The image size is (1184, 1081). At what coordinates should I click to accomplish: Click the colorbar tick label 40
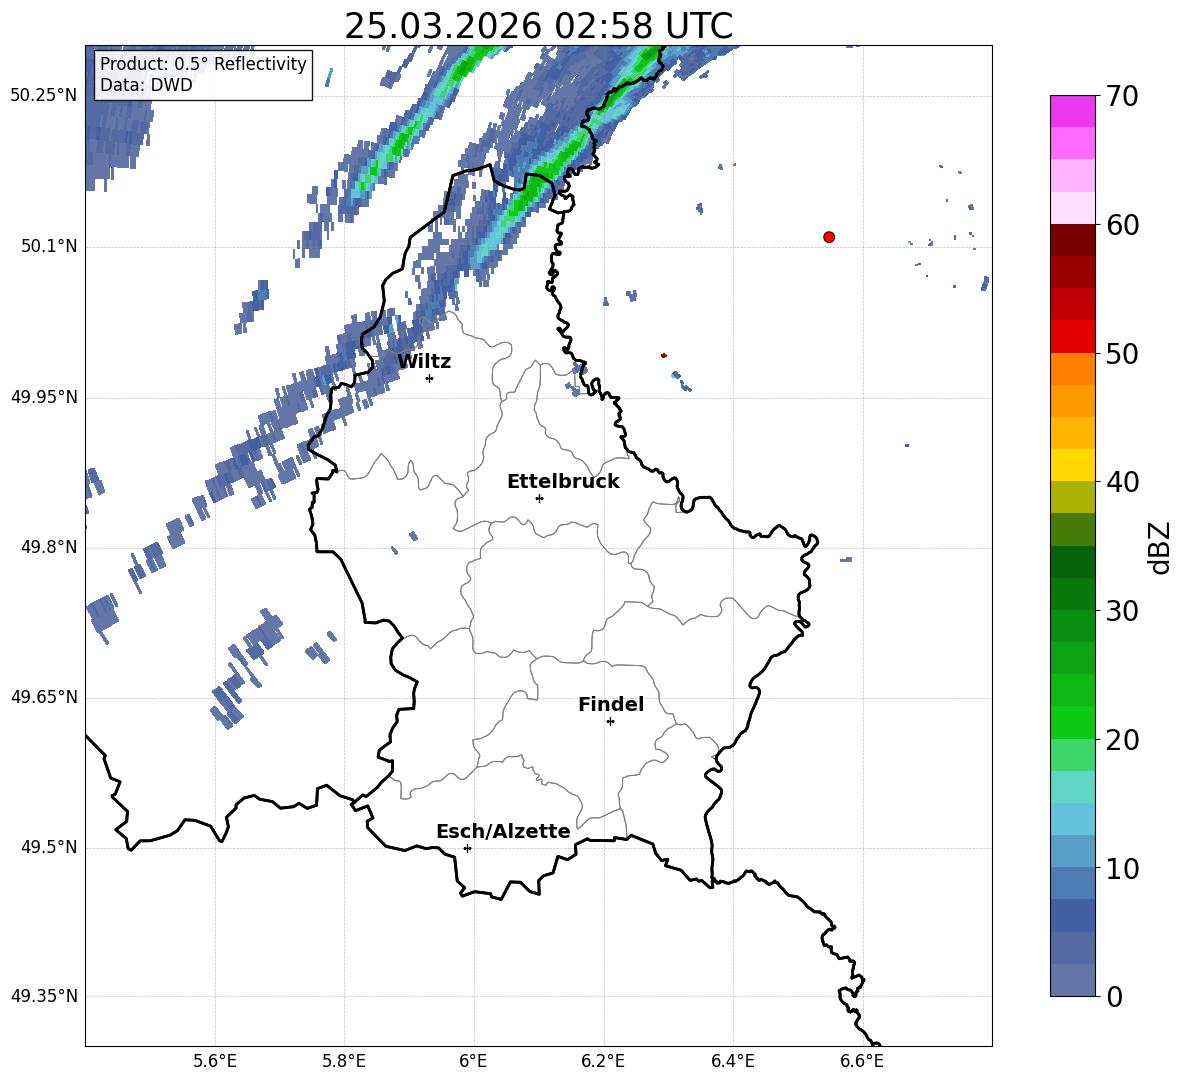[1122, 482]
